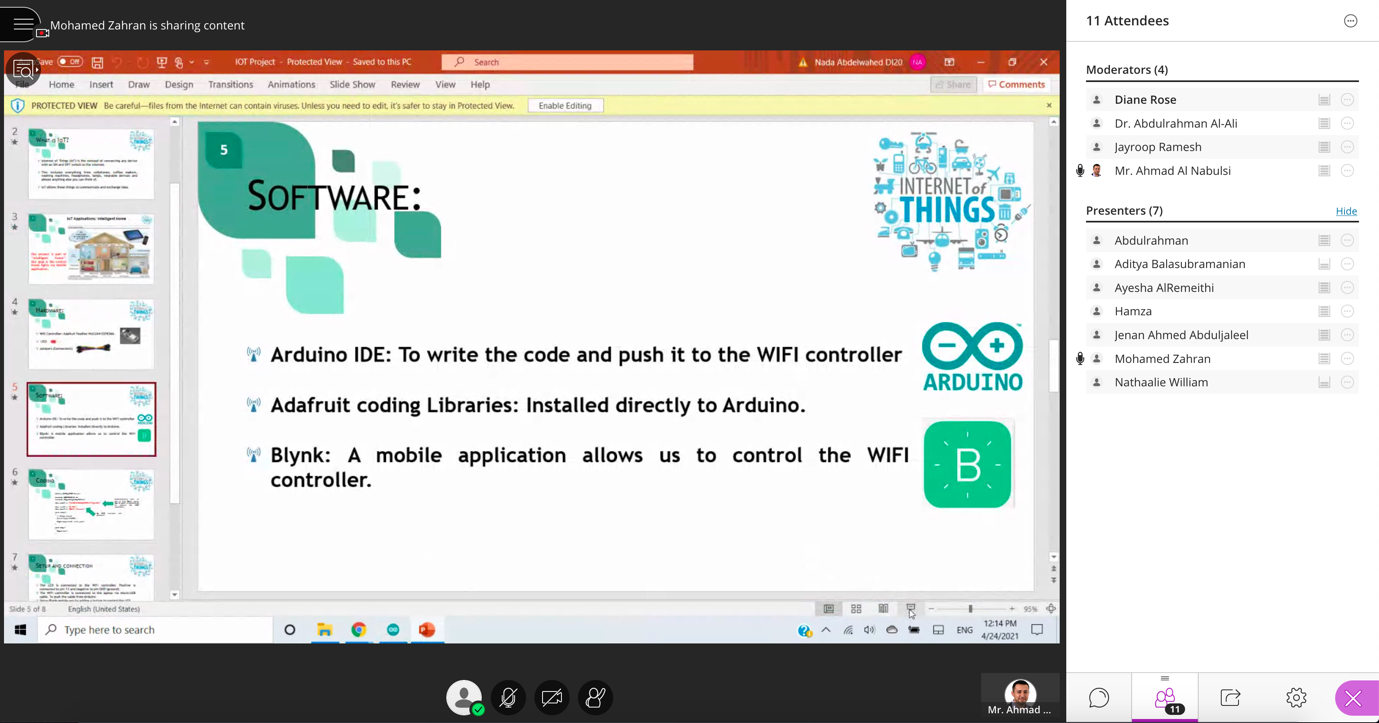Open the Transitions ribbon tab
Viewport: 1379px width, 723px height.
point(230,85)
